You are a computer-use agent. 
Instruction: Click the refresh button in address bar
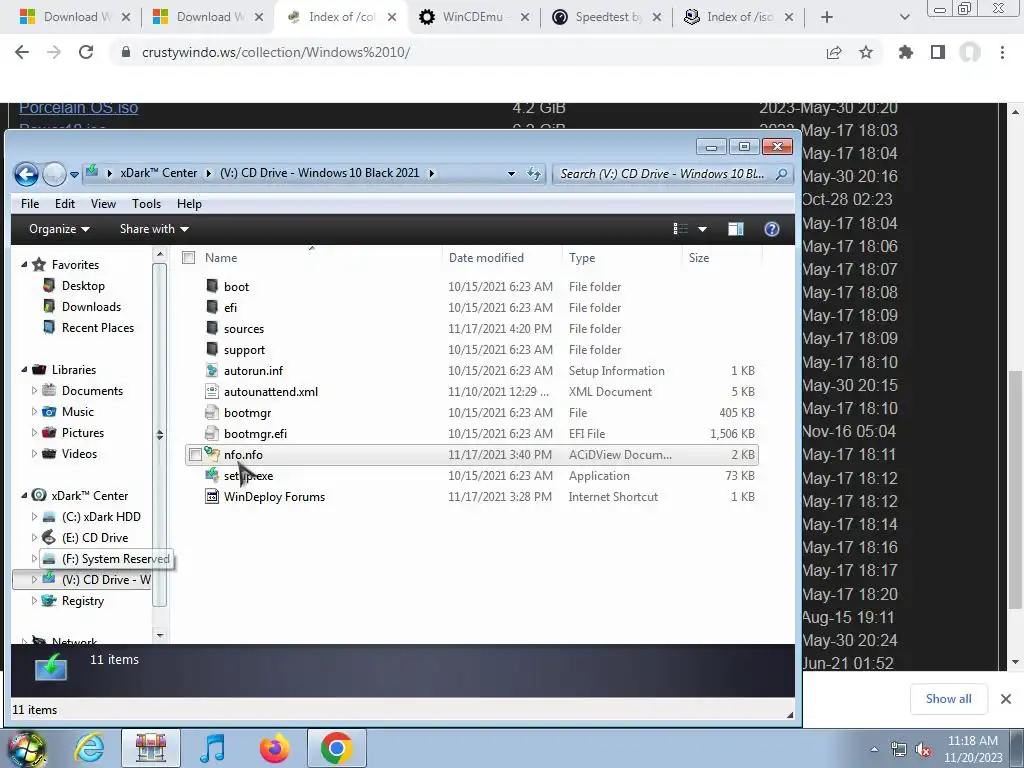pos(534,174)
